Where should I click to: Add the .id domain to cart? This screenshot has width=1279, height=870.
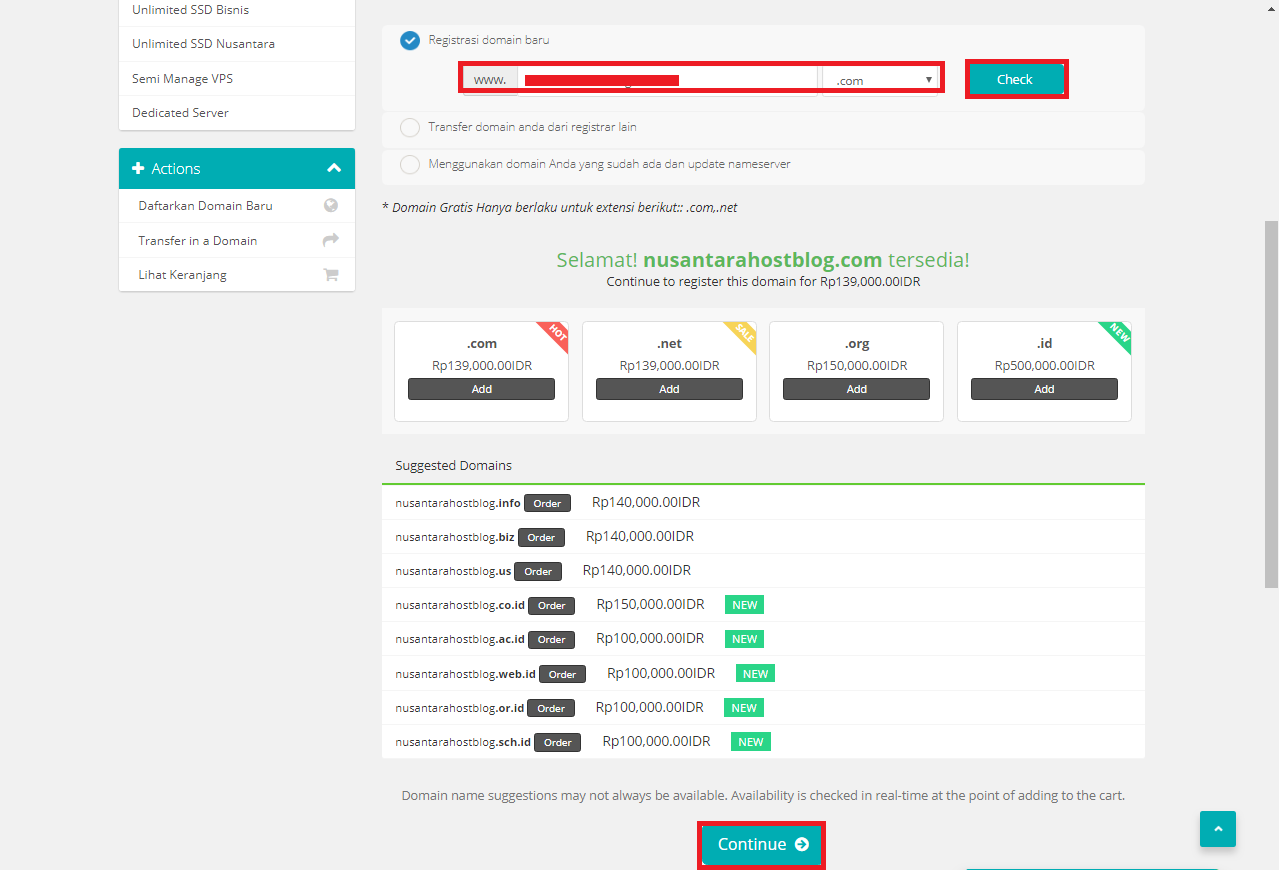pyautogui.click(x=1044, y=389)
